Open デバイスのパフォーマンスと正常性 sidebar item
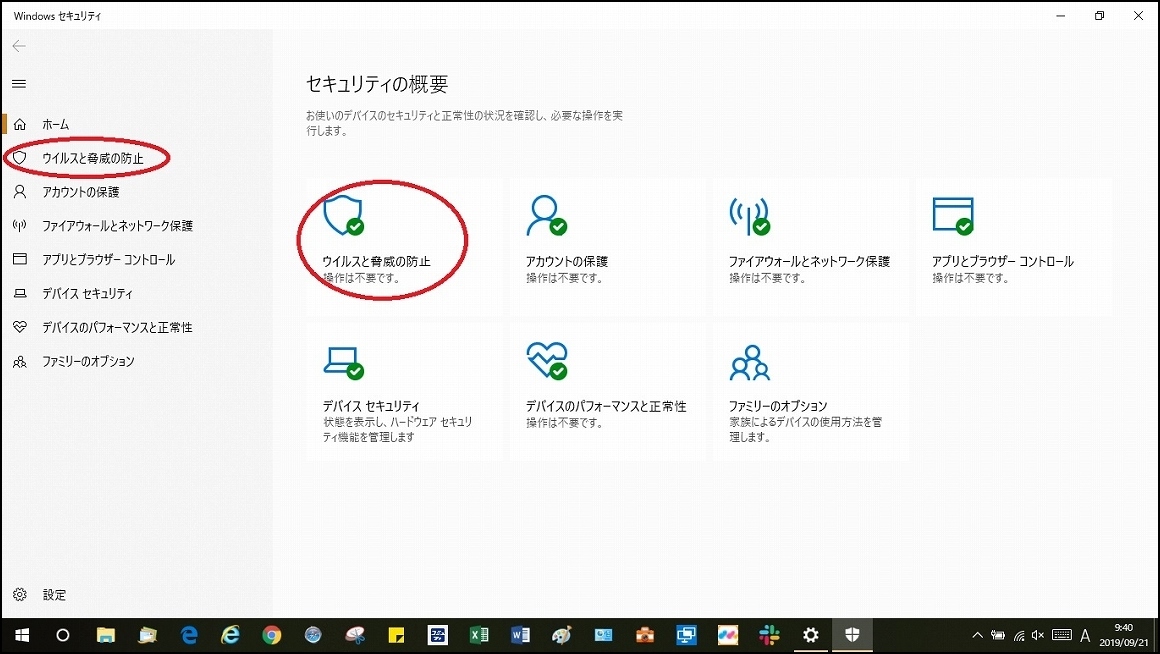This screenshot has height=654, width=1160. 117,328
